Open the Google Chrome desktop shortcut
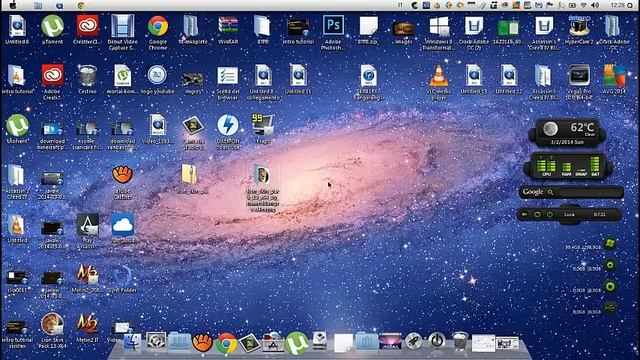 pyautogui.click(x=158, y=26)
